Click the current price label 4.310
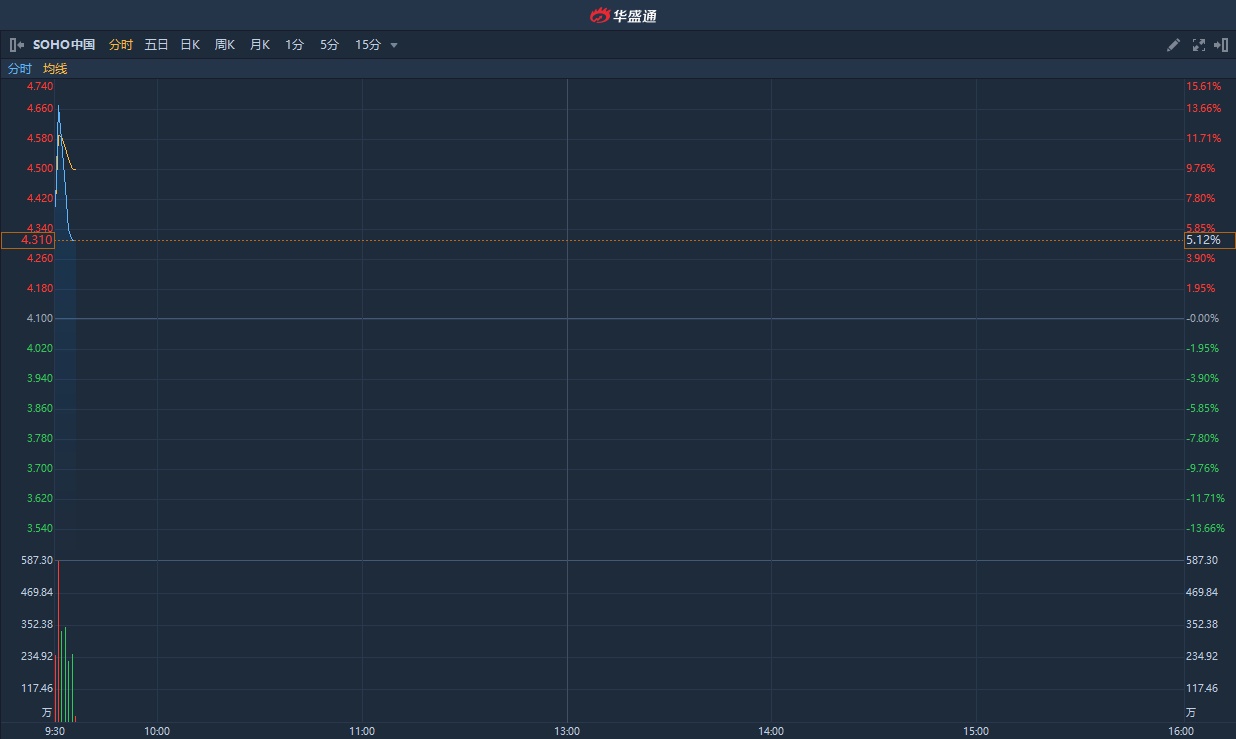 27,240
